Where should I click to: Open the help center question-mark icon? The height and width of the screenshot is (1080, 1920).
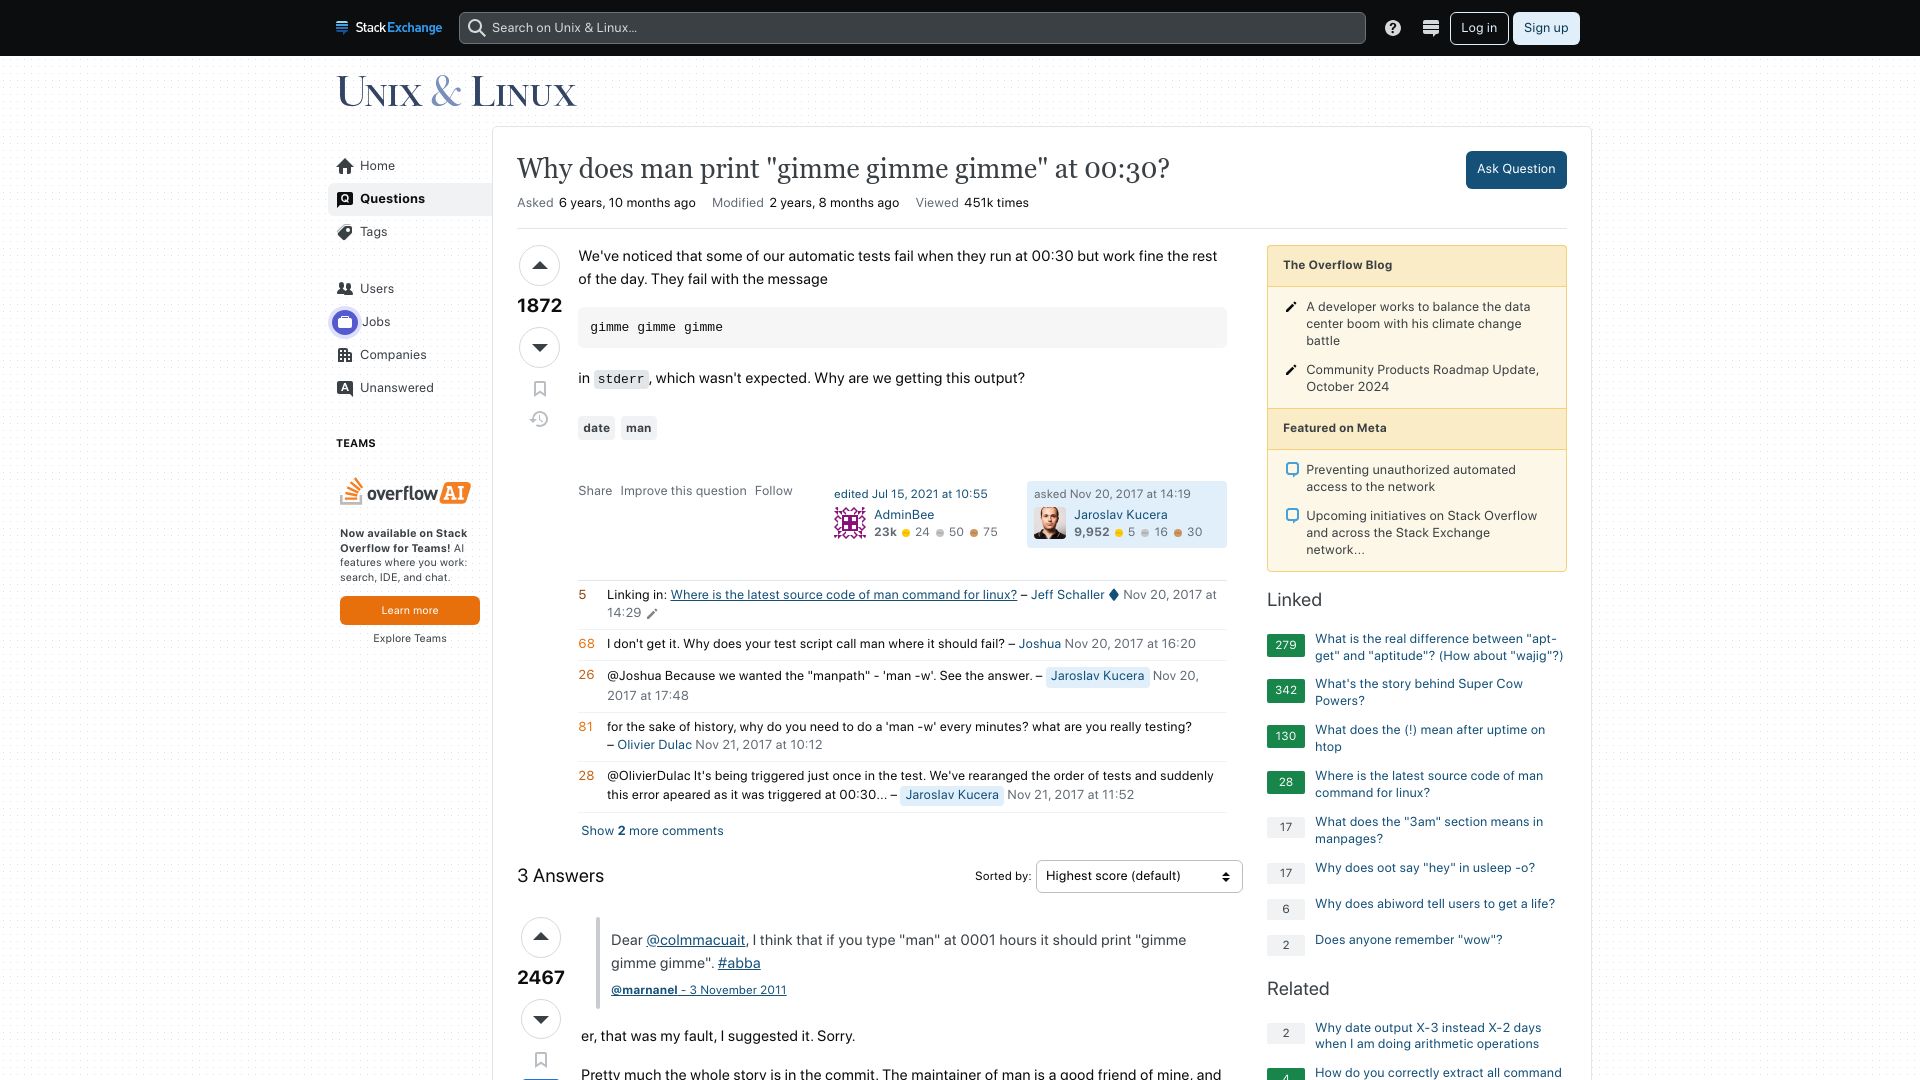pyautogui.click(x=1393, y=28)
